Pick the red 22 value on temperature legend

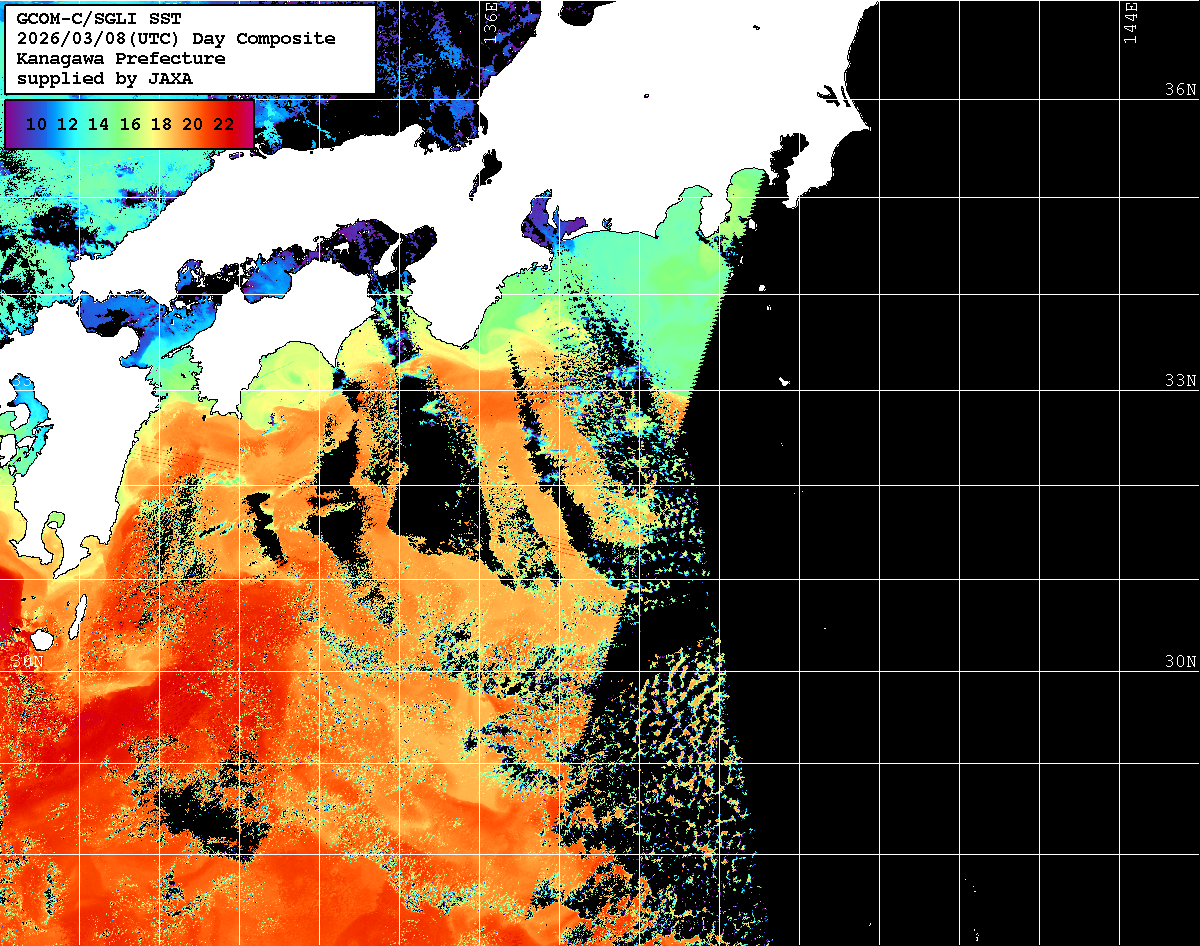pyautogui.click(x=224, y=124)
